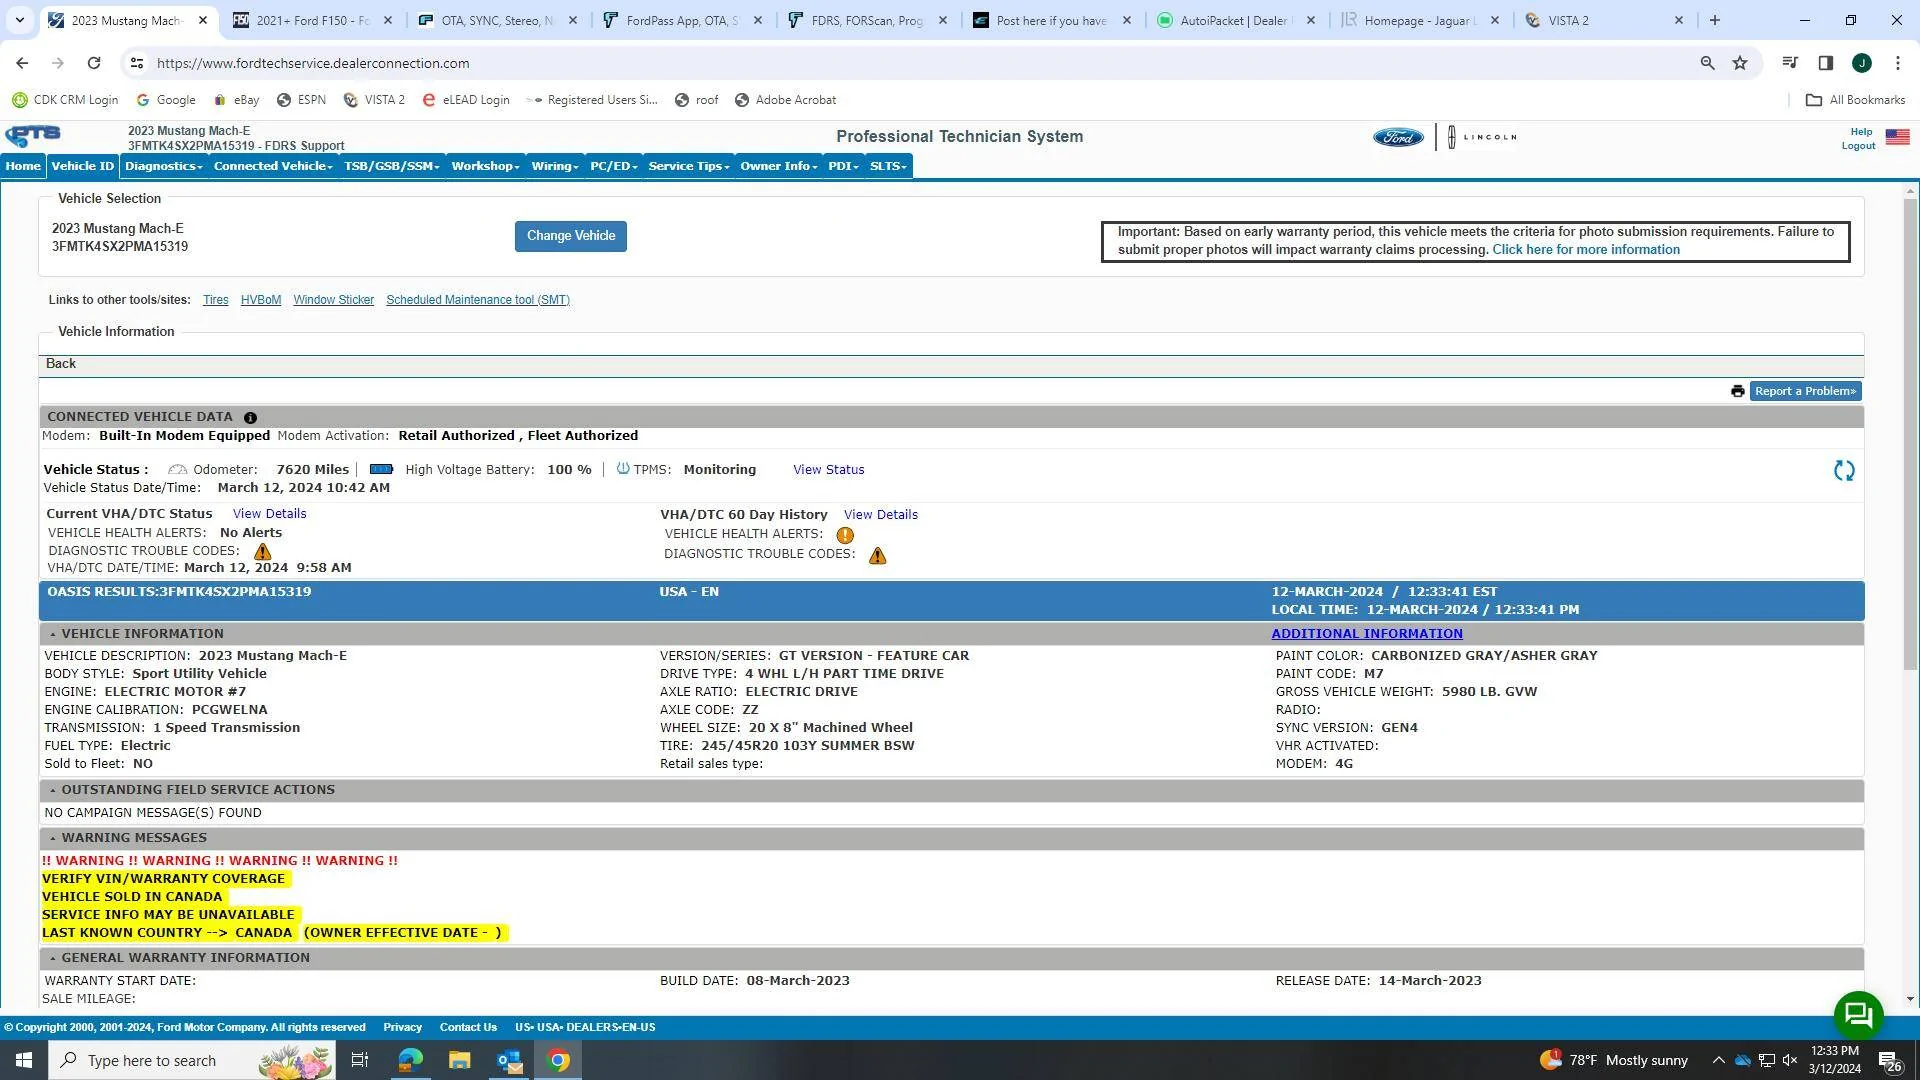
Task: Open the chat bubble icon
Action: [1858, 1015]
